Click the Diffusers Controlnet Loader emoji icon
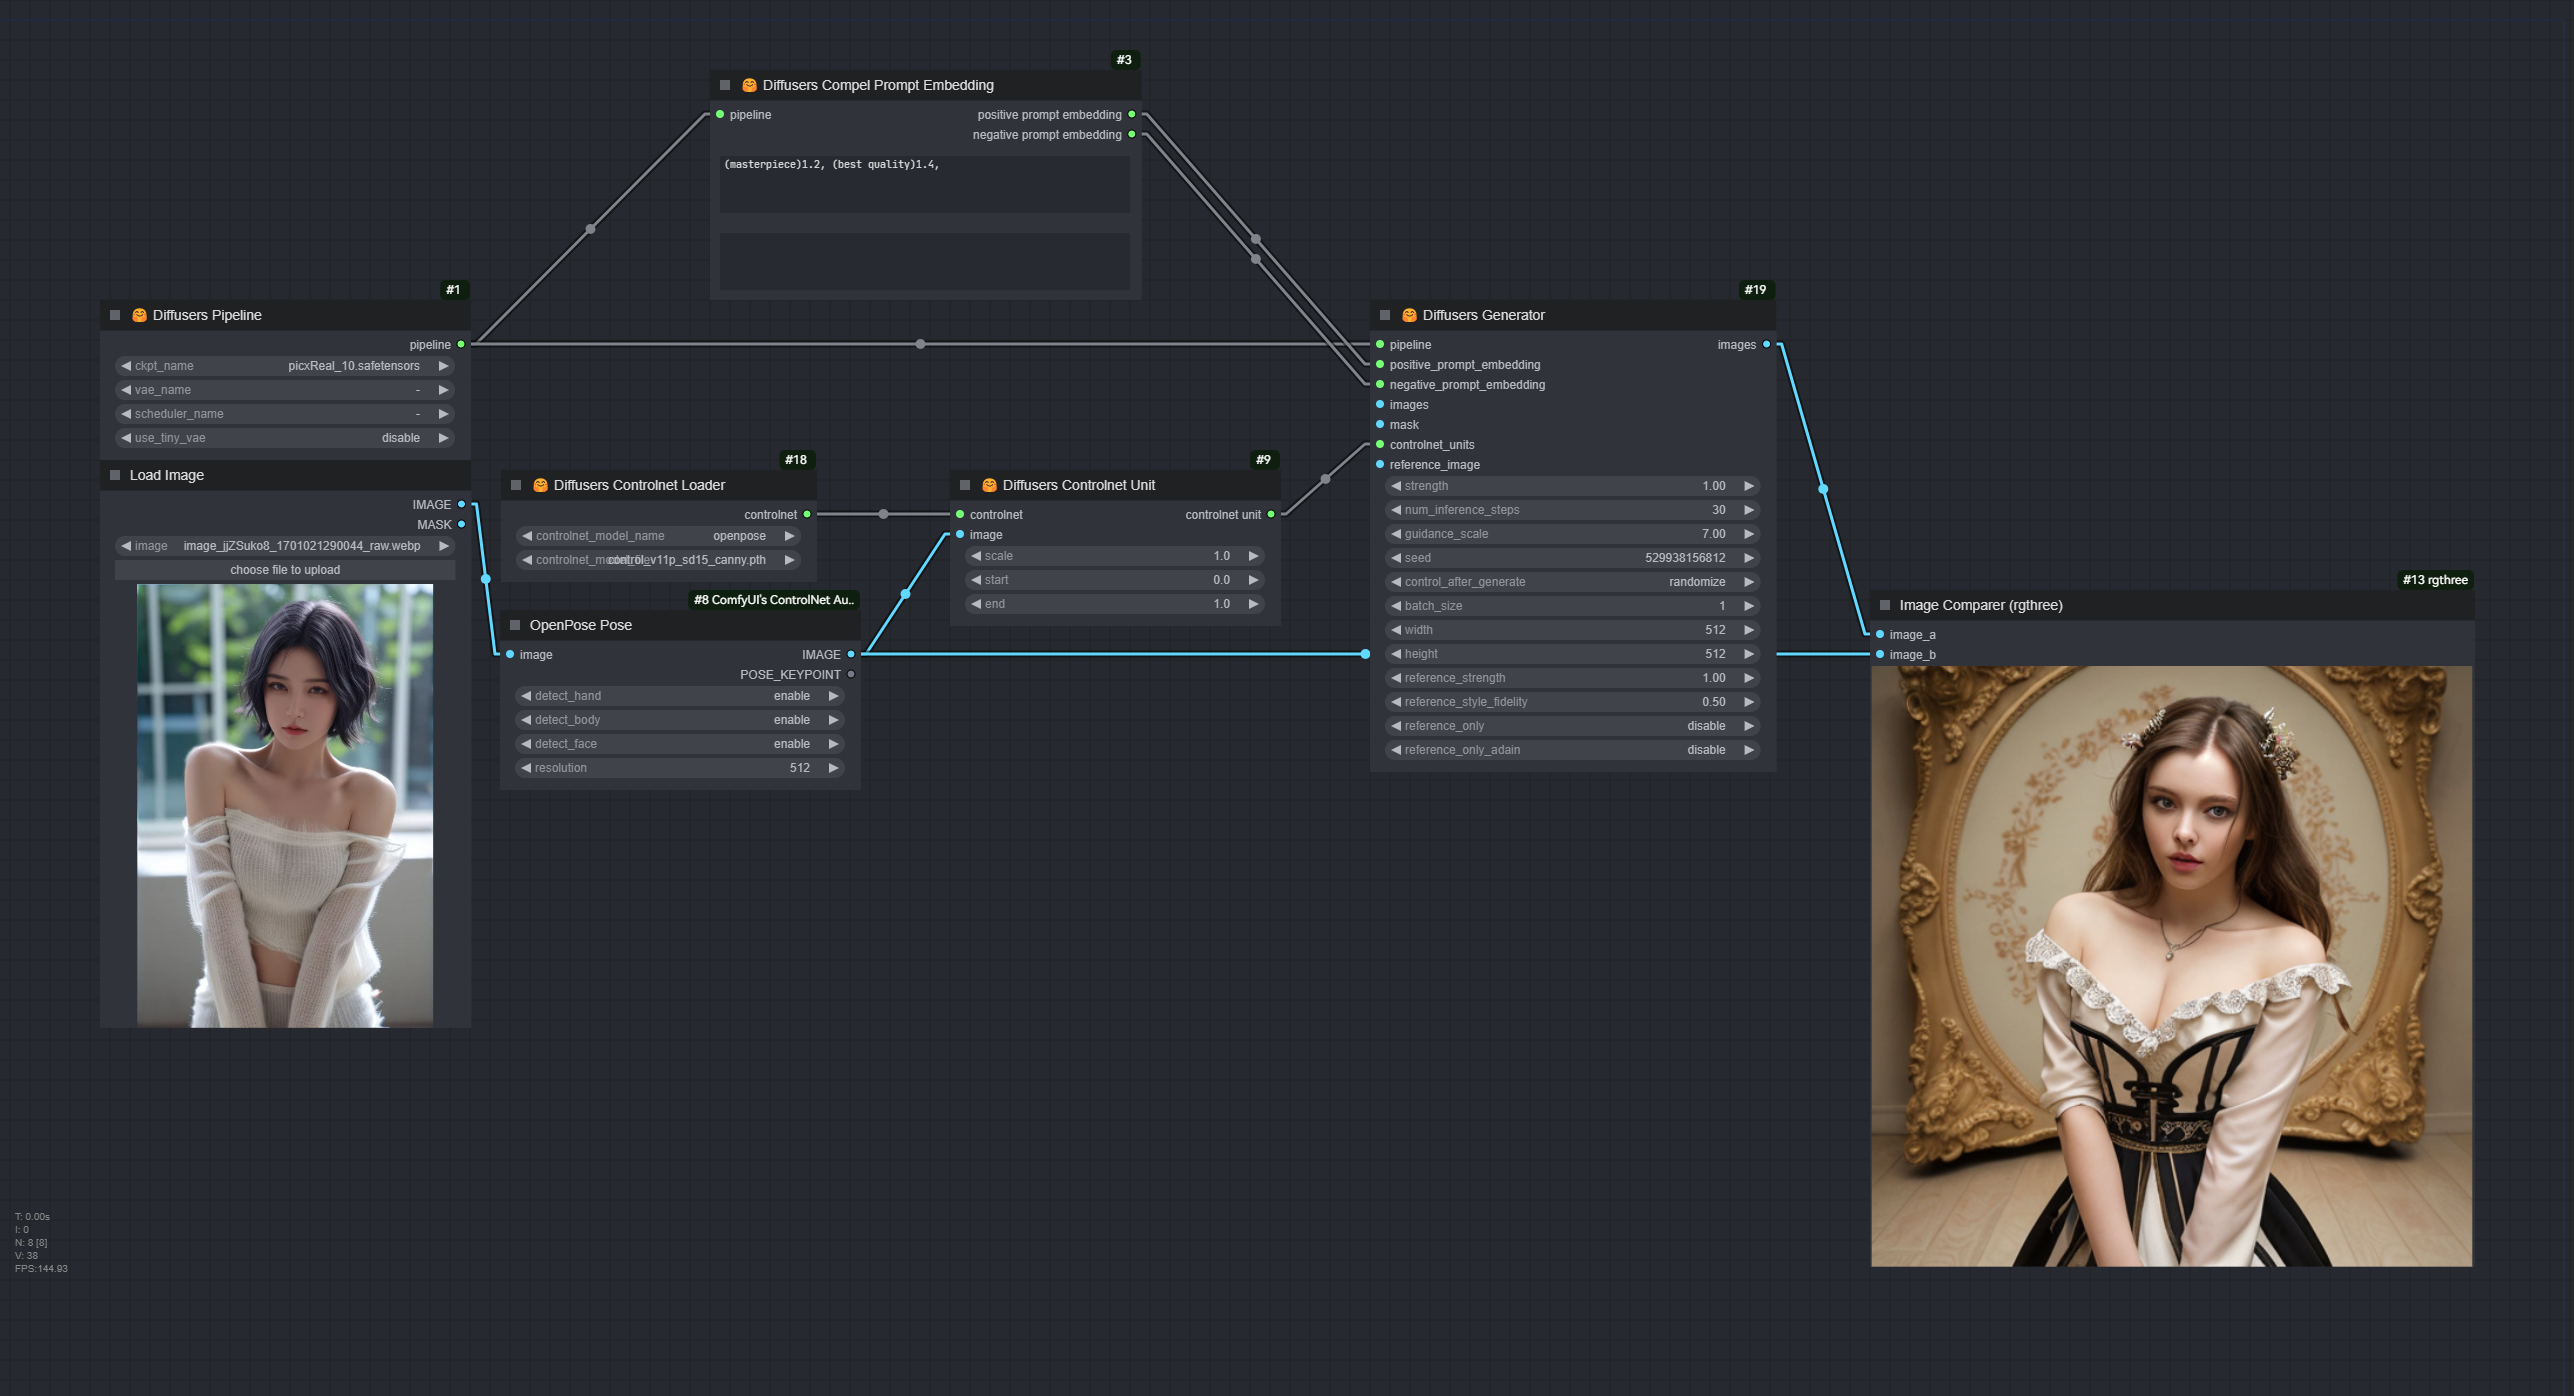 click(540, 485)
